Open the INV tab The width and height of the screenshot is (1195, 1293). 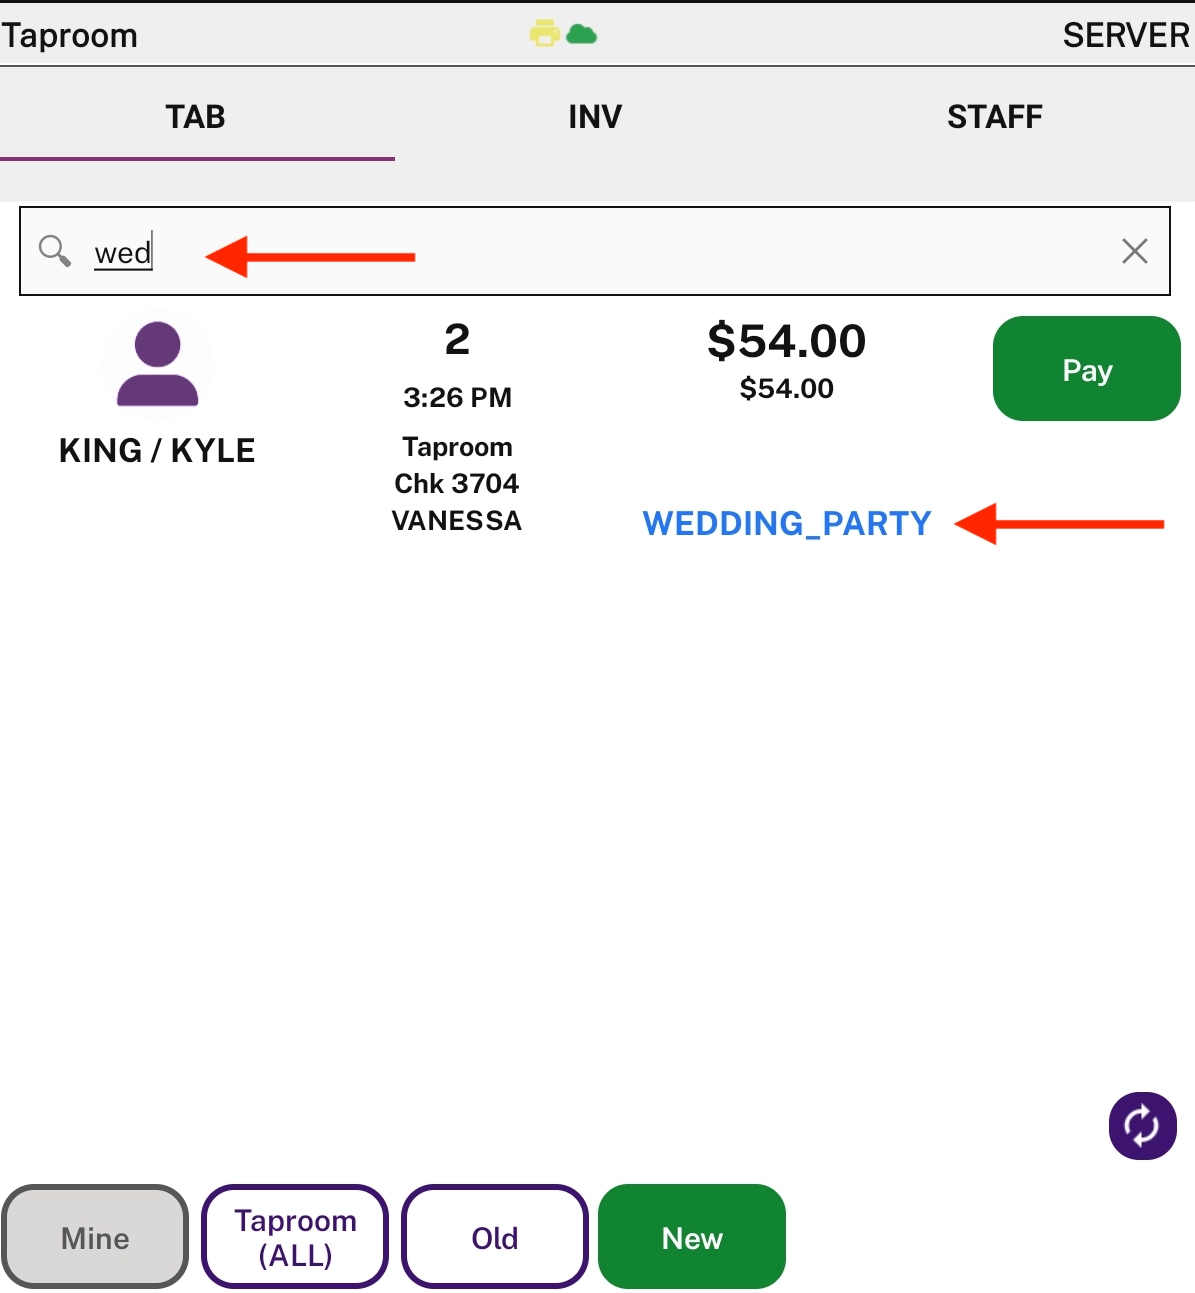click(595, 117)
